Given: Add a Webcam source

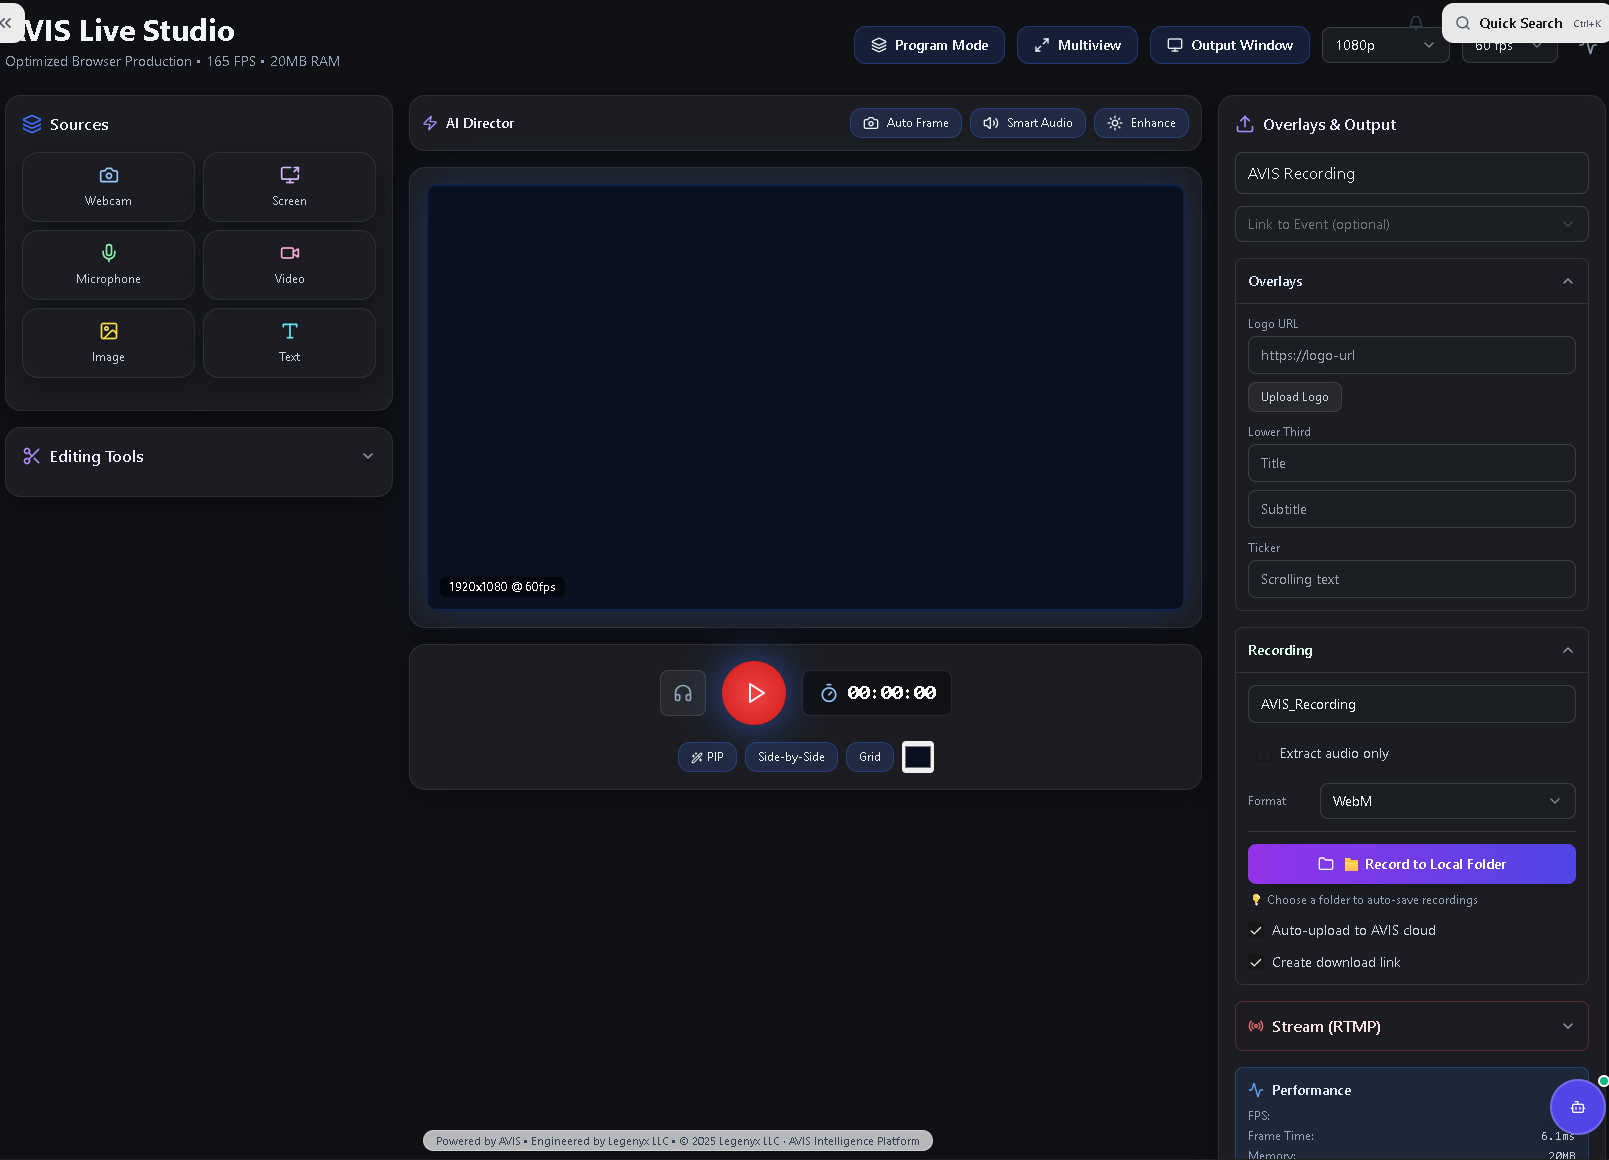Looking at the screenshot, I should pyautogui.click(x=108, y=187).
